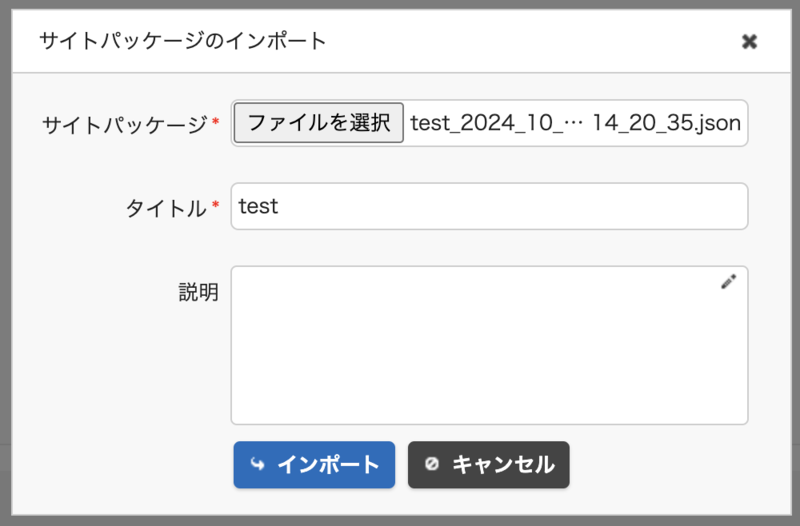Image resolution: width=800 pixels, height=526 pixels.
Task: Click the arrow icon on the インポート button
Action: pos(258,464)
